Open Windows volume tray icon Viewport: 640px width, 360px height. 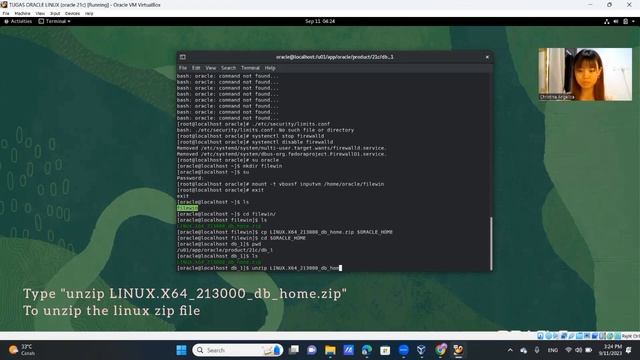(x=578, y=350)
